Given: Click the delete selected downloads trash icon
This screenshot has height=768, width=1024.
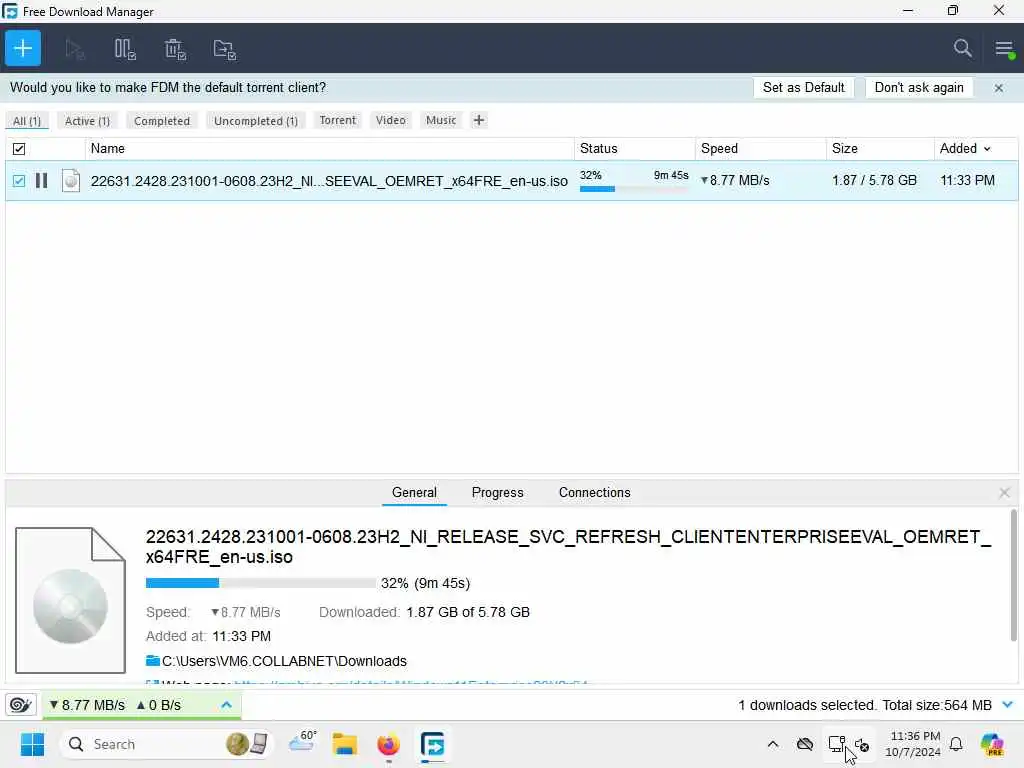Looking at the screenshot, I should [174, 49].
